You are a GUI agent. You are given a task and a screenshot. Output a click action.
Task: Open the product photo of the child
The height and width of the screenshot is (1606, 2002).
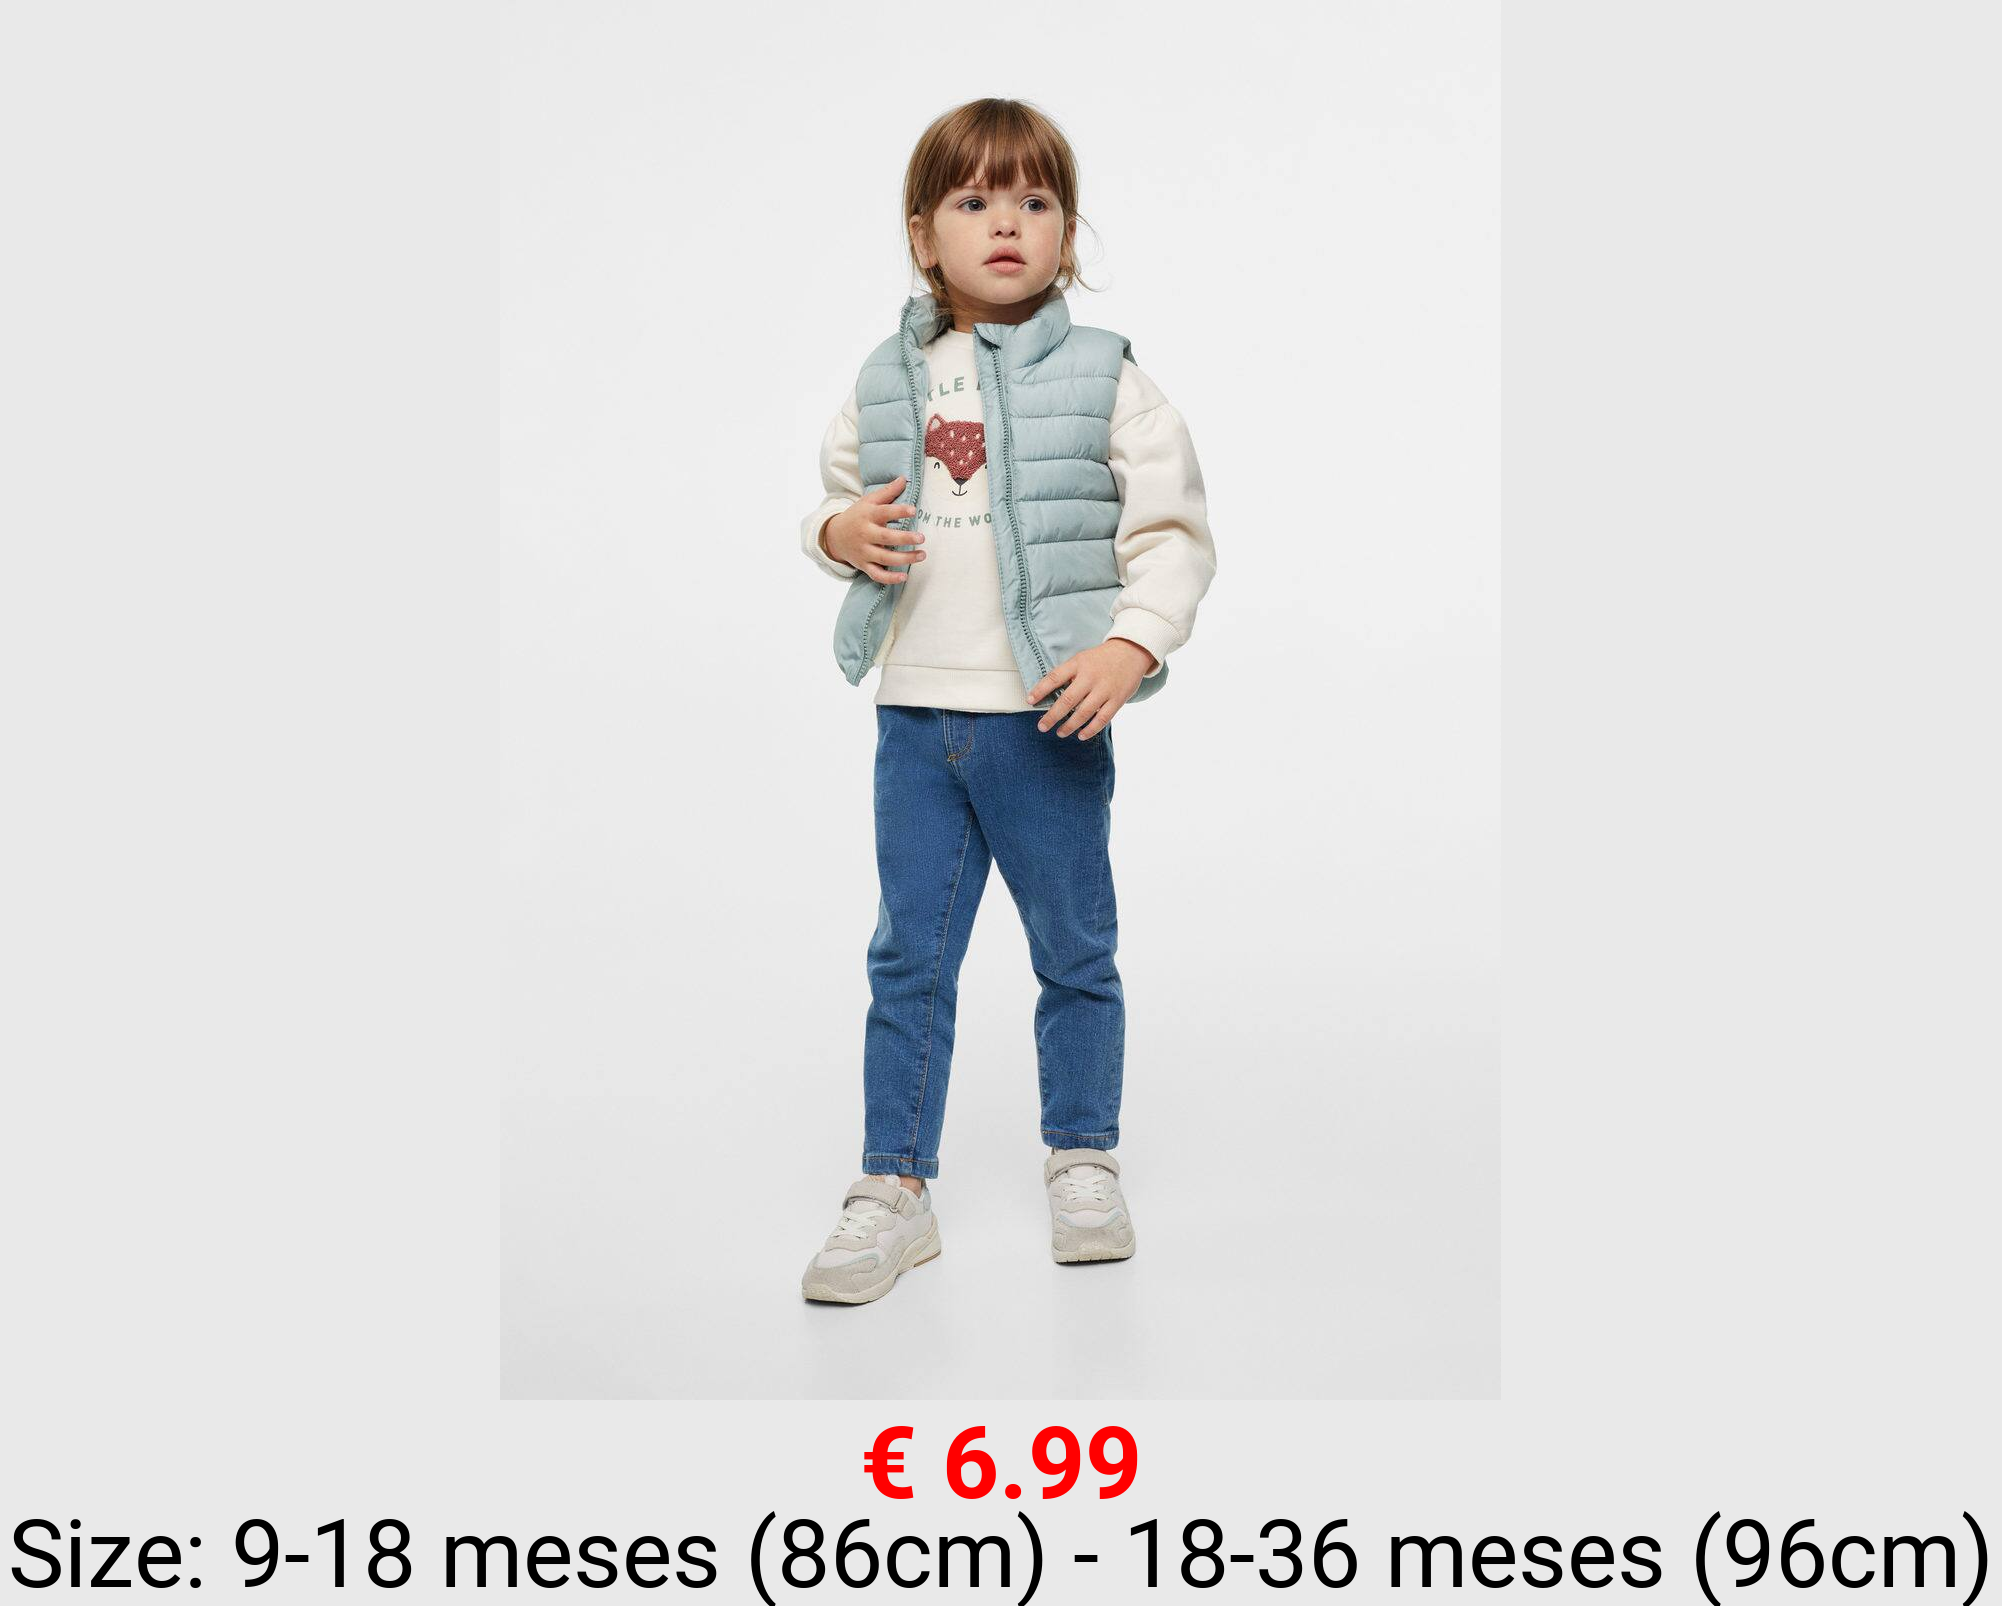1000,699
